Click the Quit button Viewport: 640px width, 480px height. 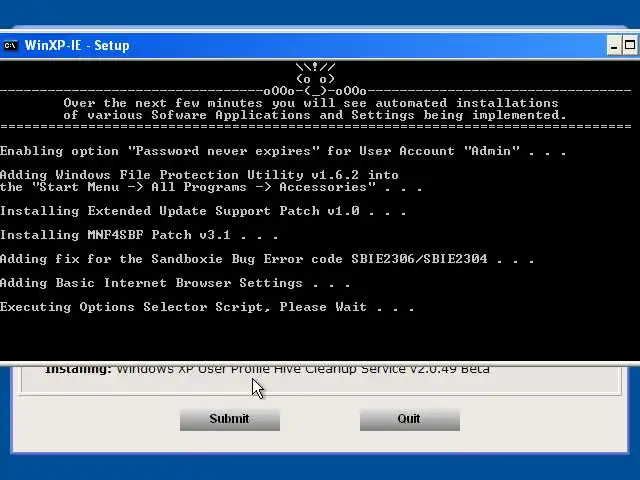(410, 419)
